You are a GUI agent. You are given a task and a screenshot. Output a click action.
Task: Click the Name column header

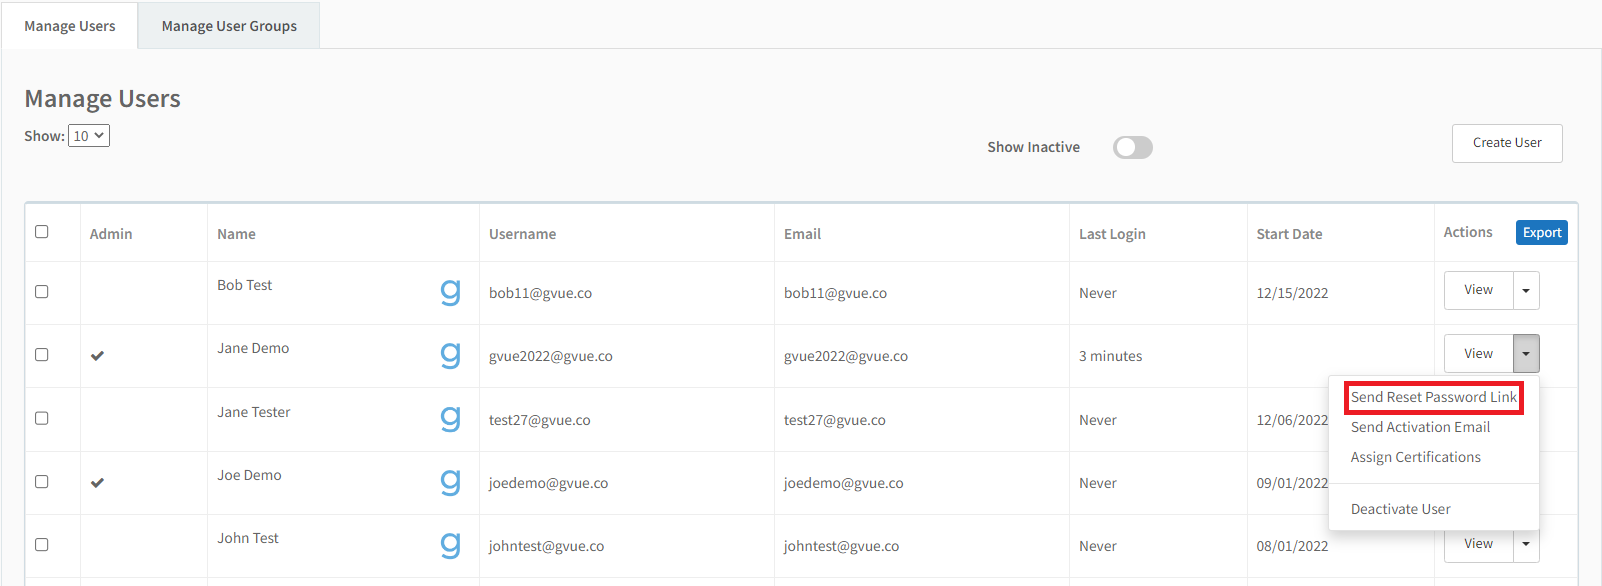[x=237, y=234]
